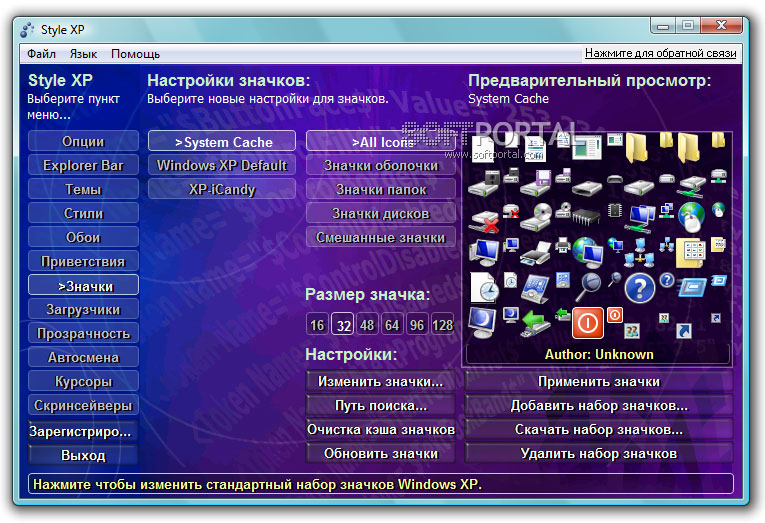Show the Значки оболочки category
Screen dimensions: 765x523
click(382, 165)
